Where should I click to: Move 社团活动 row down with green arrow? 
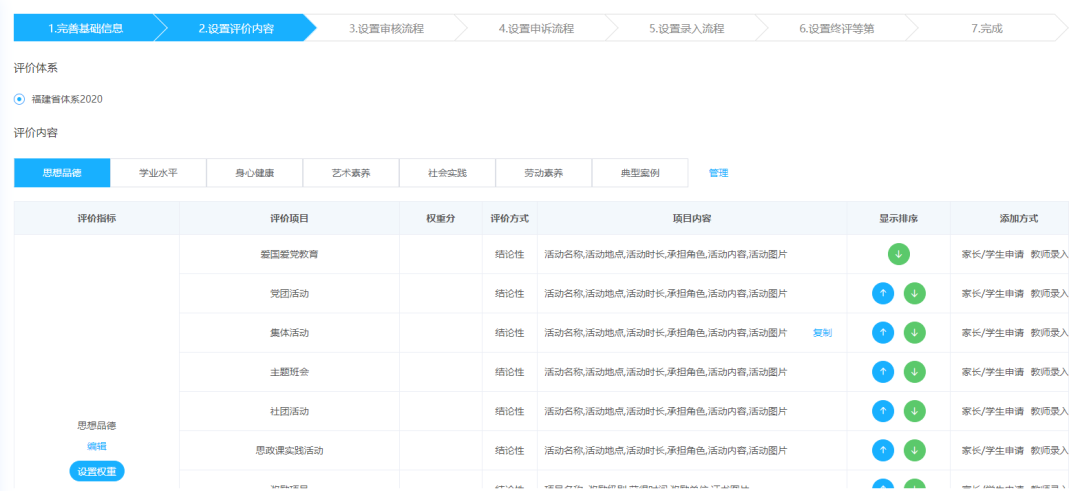[914, 411]
